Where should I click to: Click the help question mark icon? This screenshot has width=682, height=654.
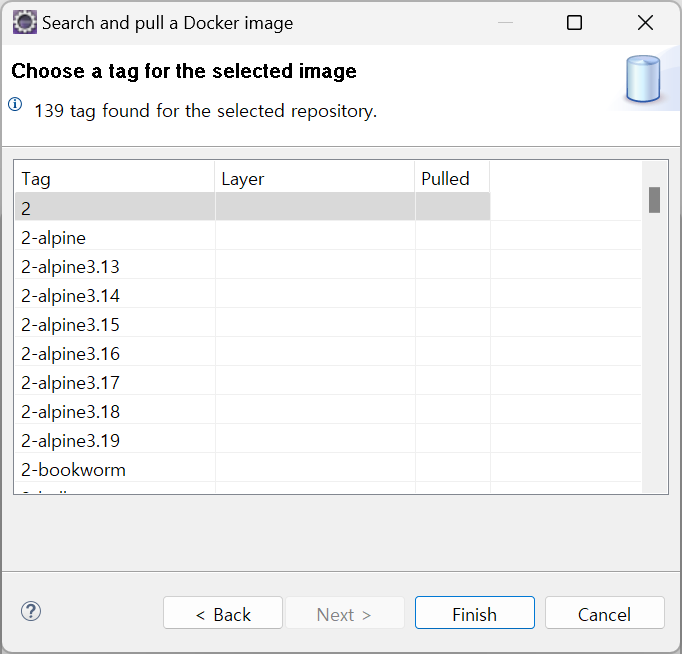(x=31, y=612)
